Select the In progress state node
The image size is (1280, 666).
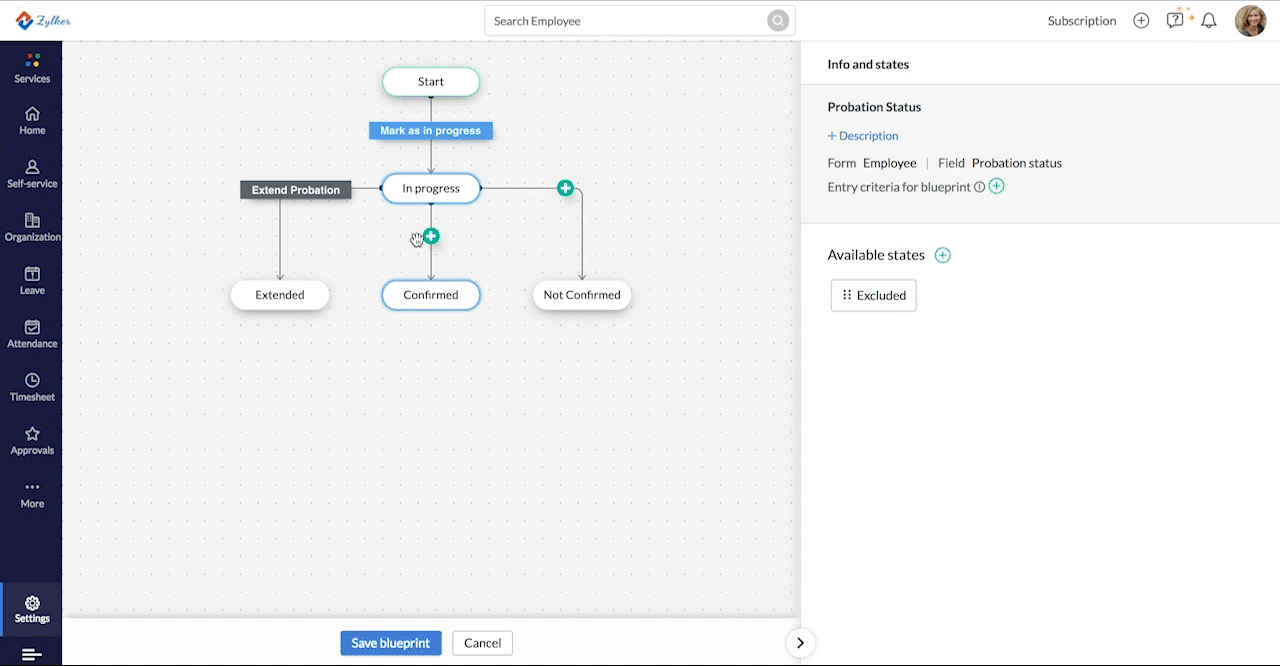(431, 188)
